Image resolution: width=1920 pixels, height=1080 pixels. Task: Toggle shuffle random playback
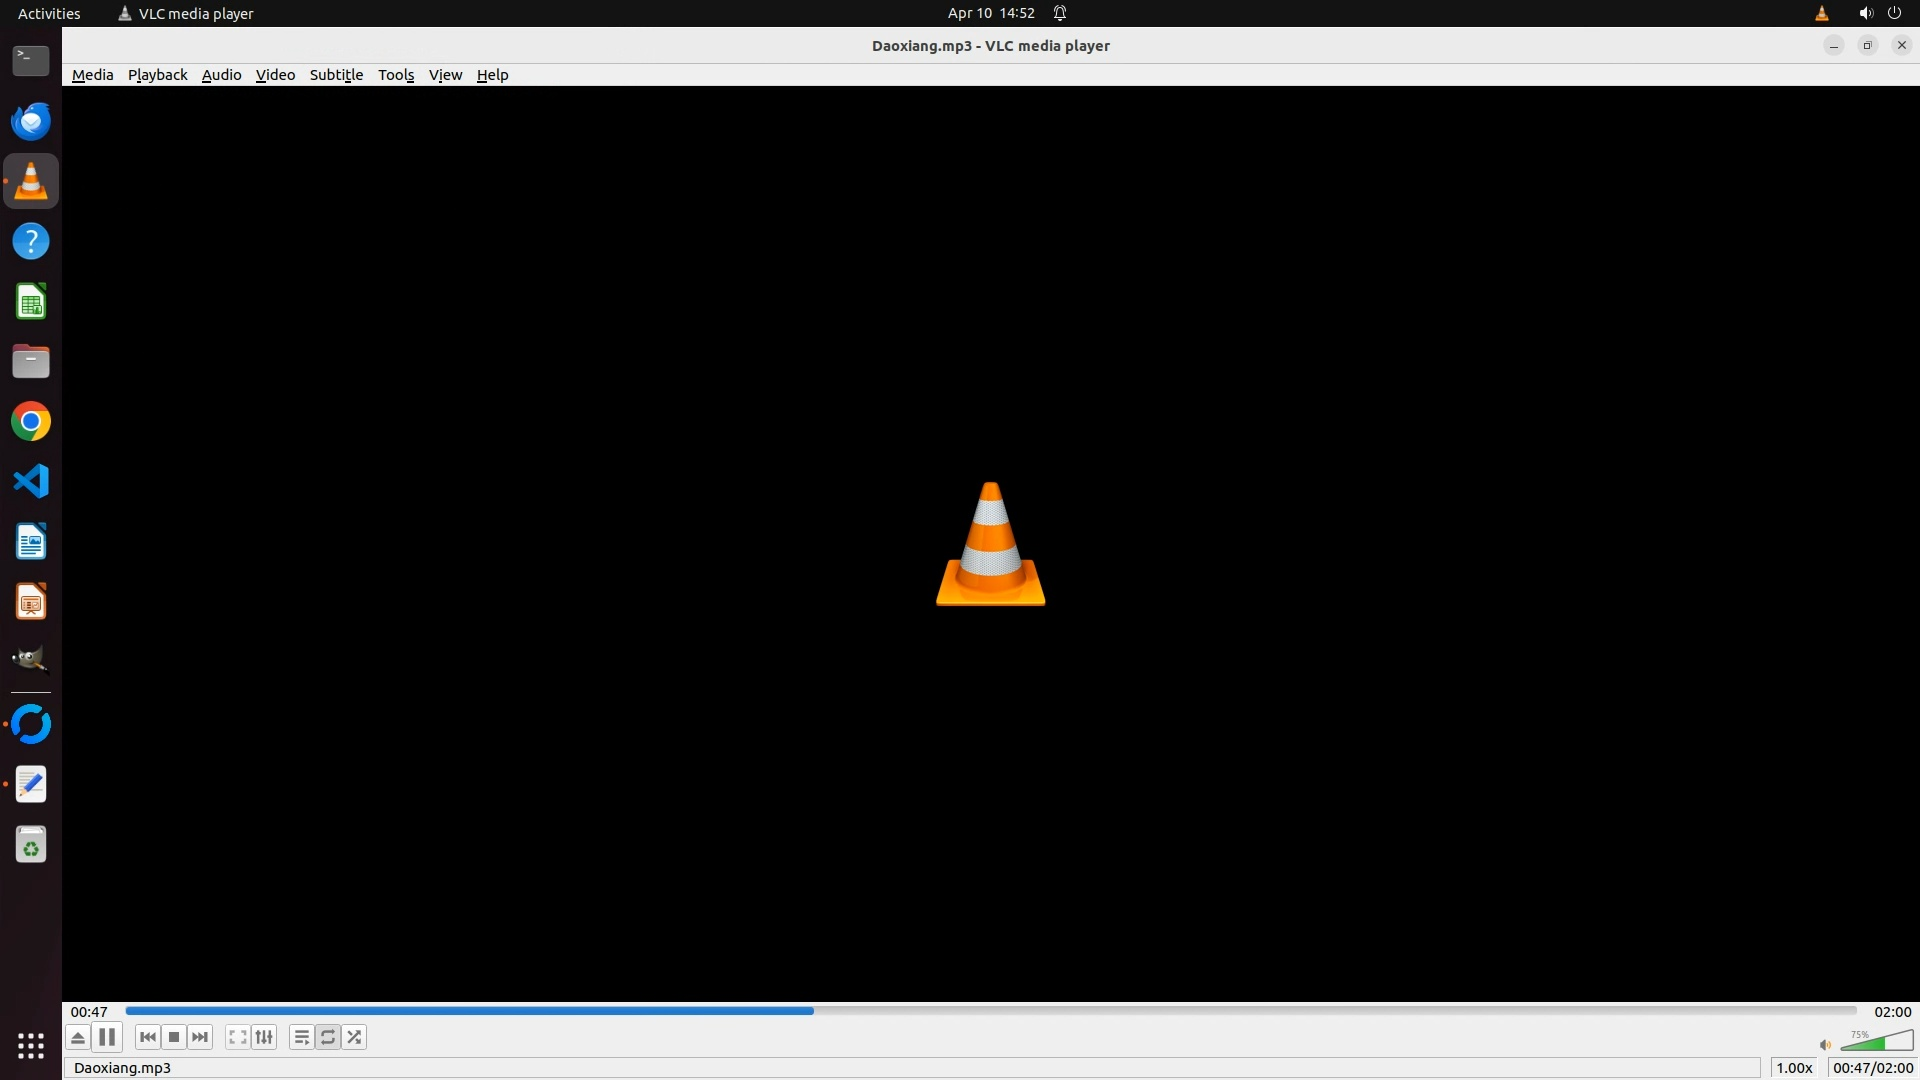point(354,1037)
